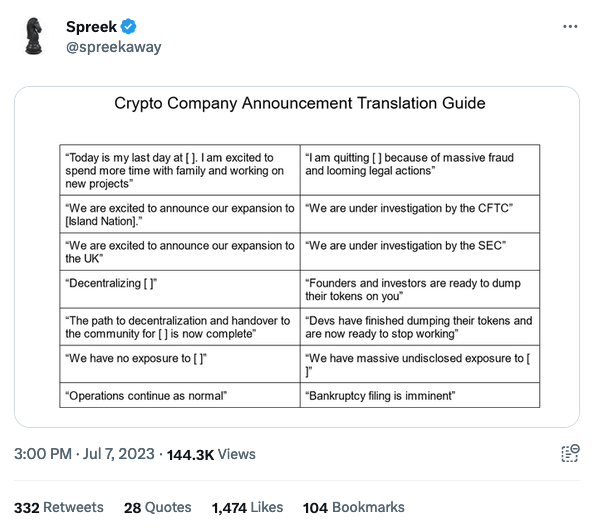Viewport: 594px width, 530px height.
Task: Open the 28 Quotes list
Action: click(158, 507)
